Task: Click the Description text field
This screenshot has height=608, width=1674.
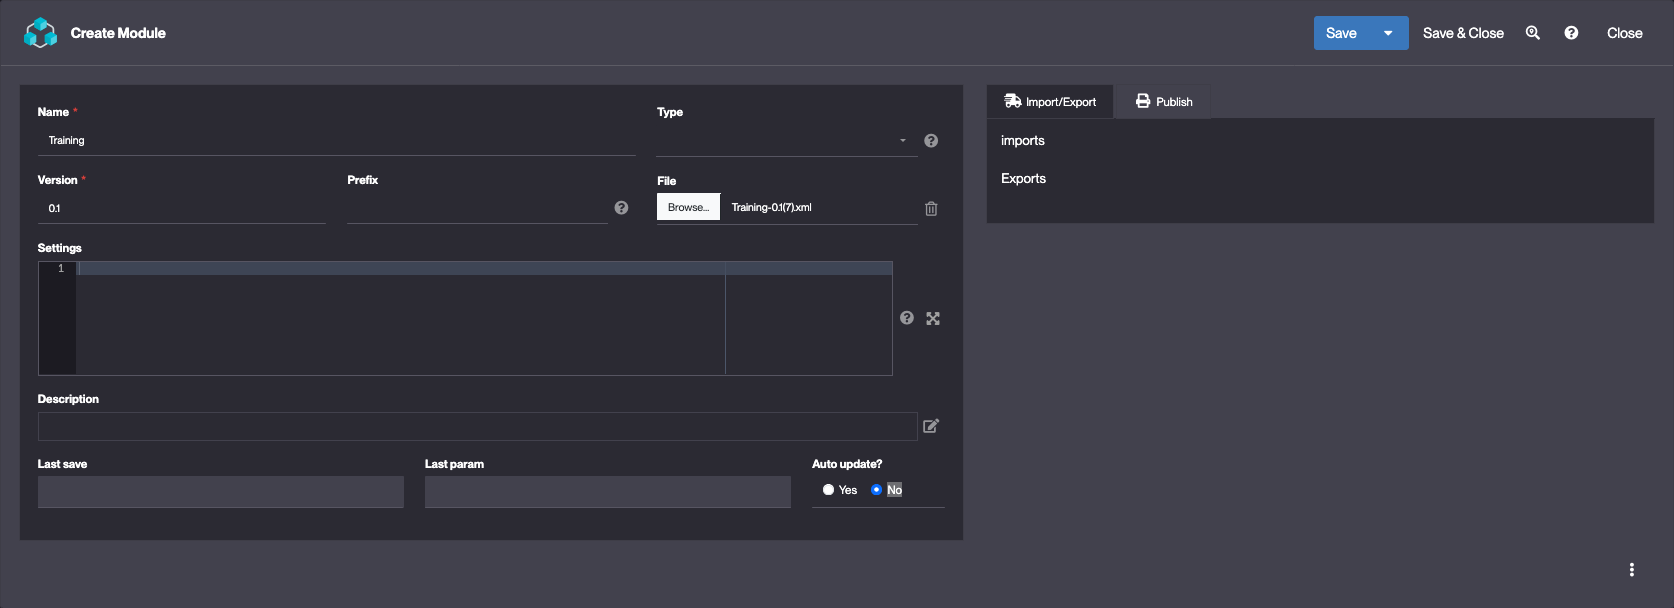Action: pyautogui.click(x=477, y=426)
